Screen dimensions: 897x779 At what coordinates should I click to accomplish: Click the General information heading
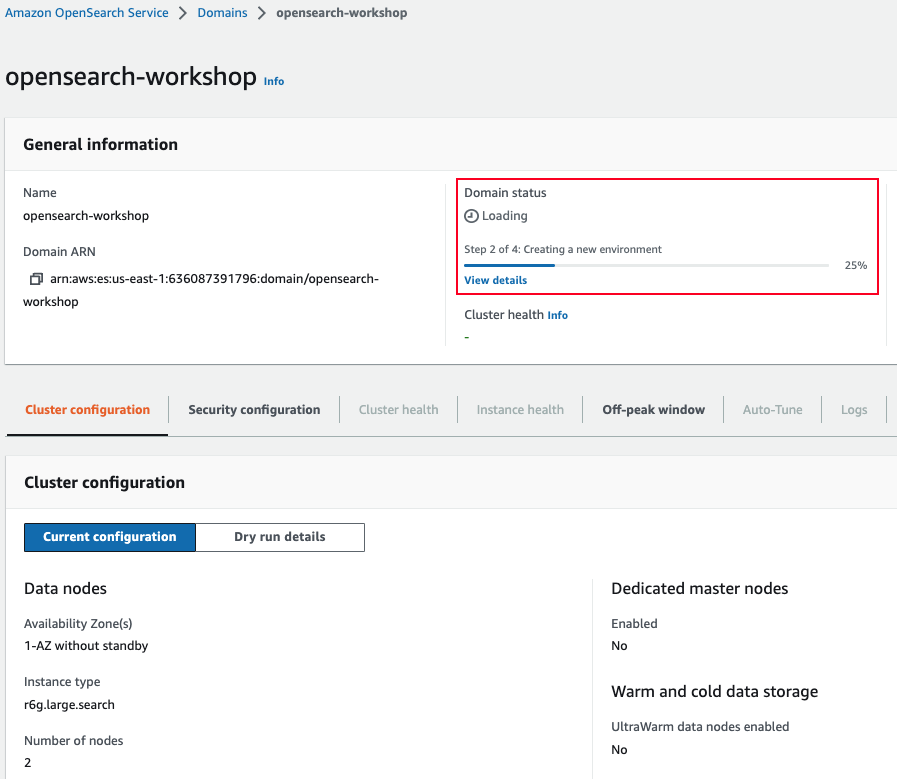(101, 145)
